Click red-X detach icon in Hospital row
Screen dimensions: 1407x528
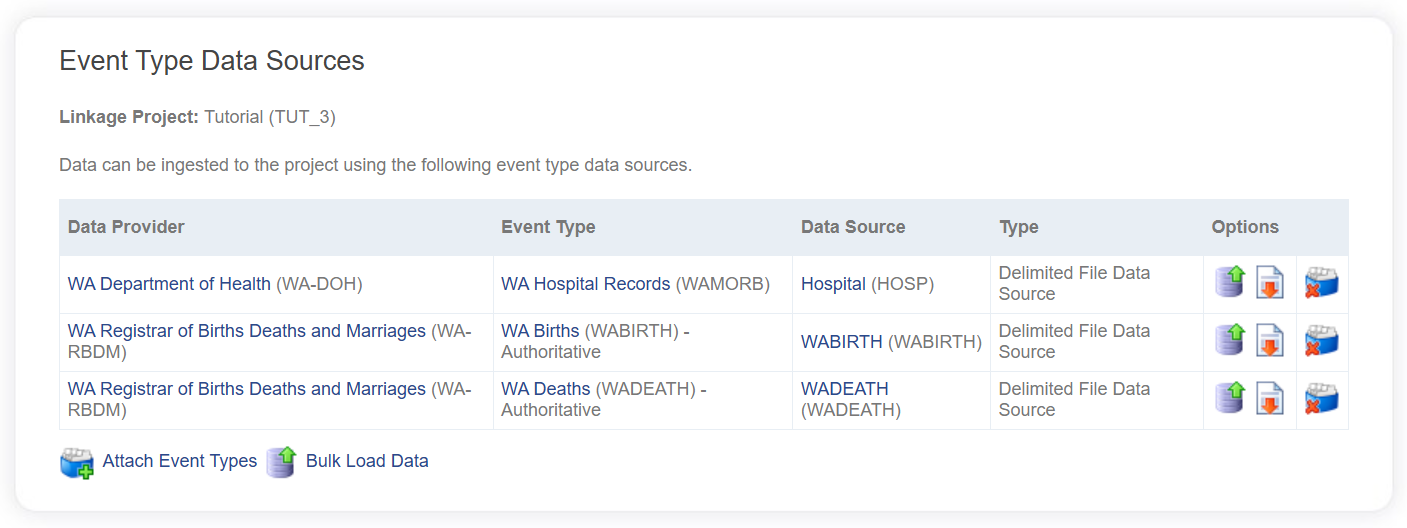(1321, 283)
